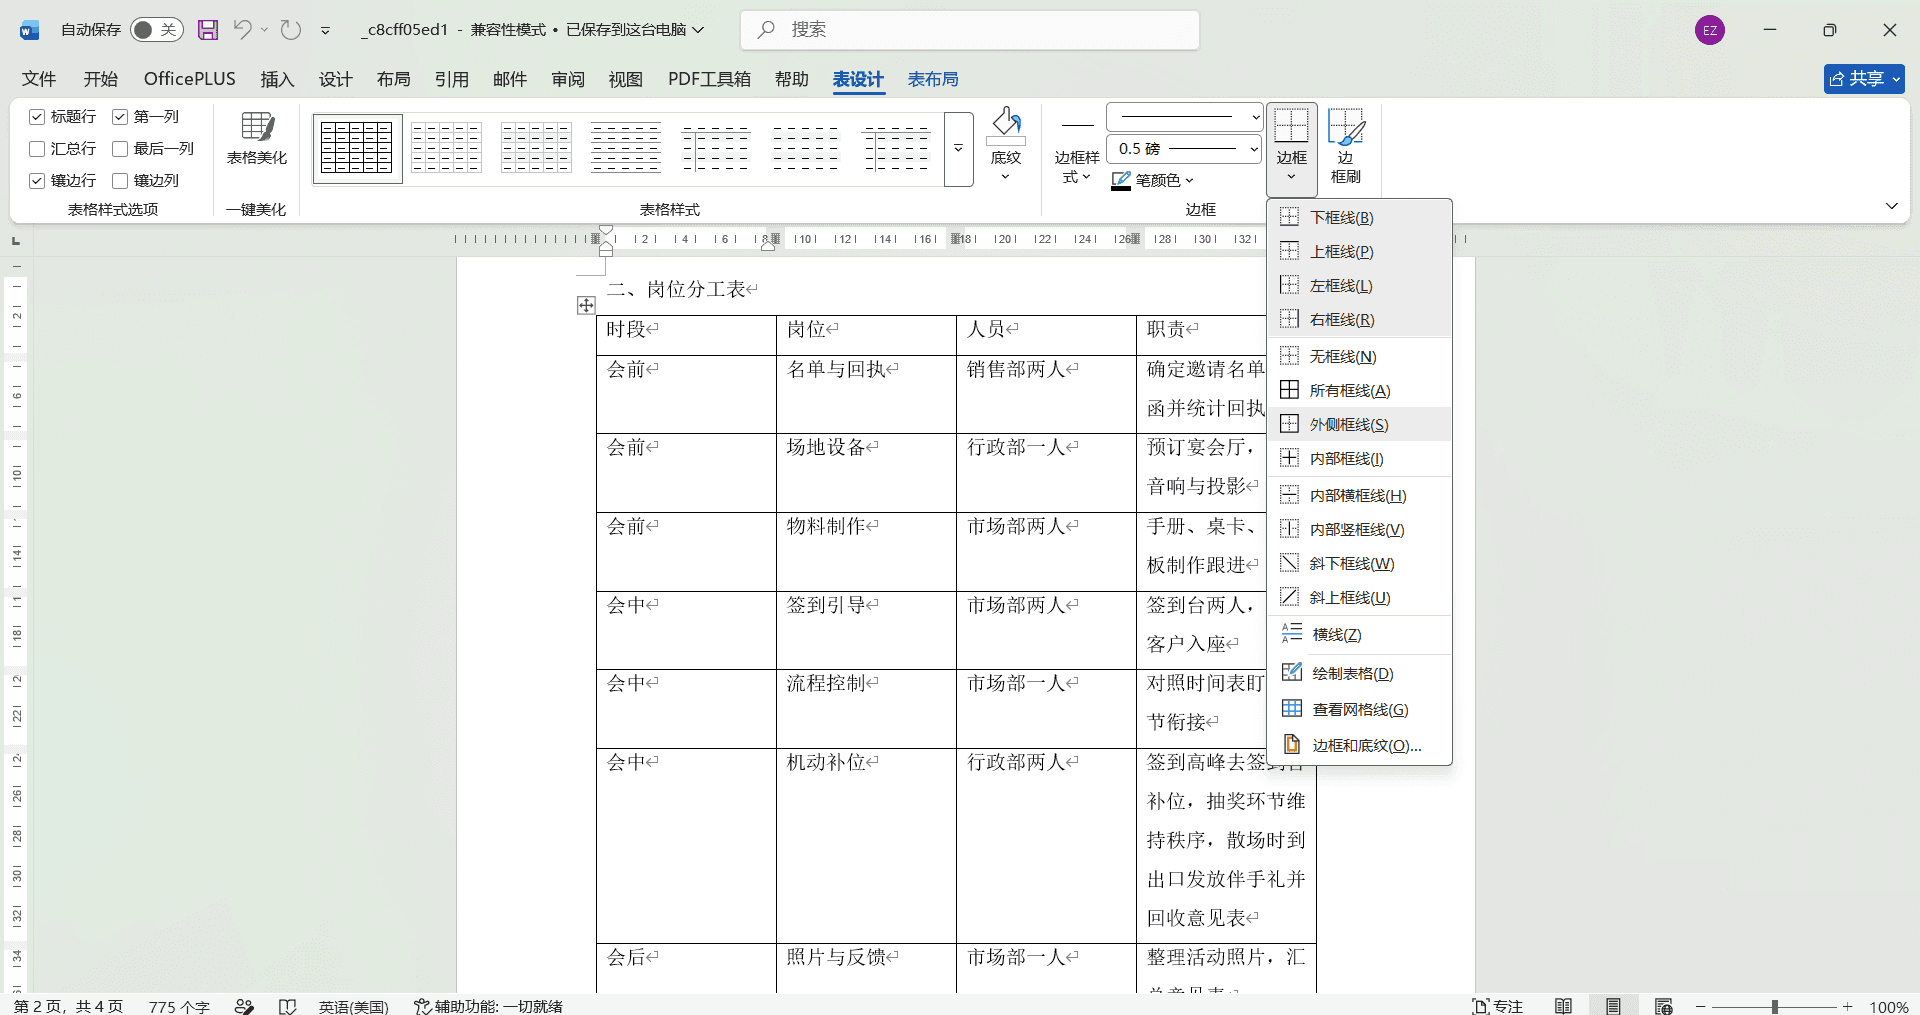Viewport: 1920px width, 1015px height.
Task: Activate the 边框刷 border painter tool
Action: click(1346, 146)
